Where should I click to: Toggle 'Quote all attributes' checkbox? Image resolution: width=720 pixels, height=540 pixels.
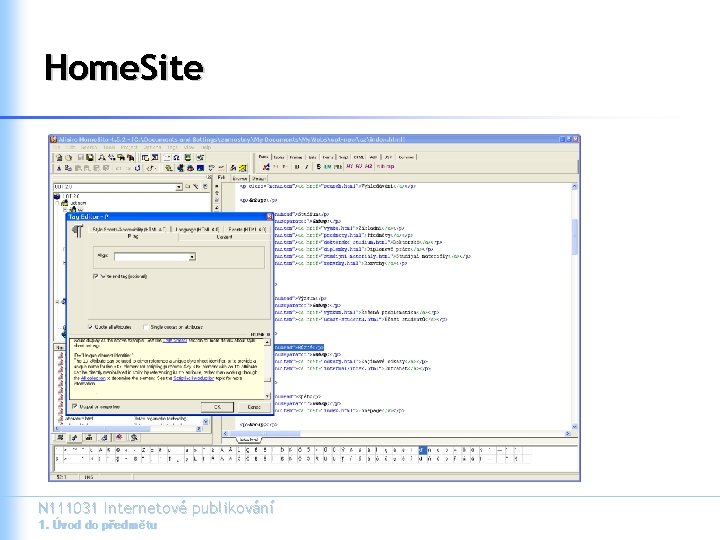[90, 327]
